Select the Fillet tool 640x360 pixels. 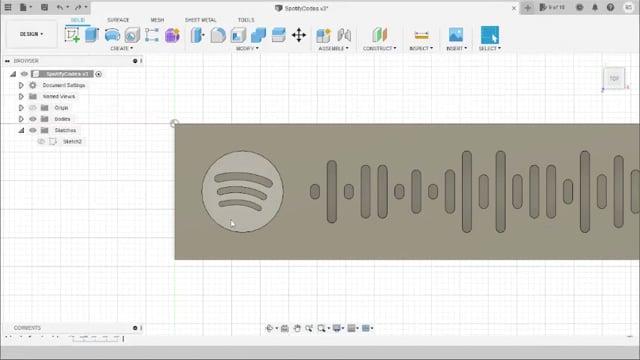coord(218,35)
